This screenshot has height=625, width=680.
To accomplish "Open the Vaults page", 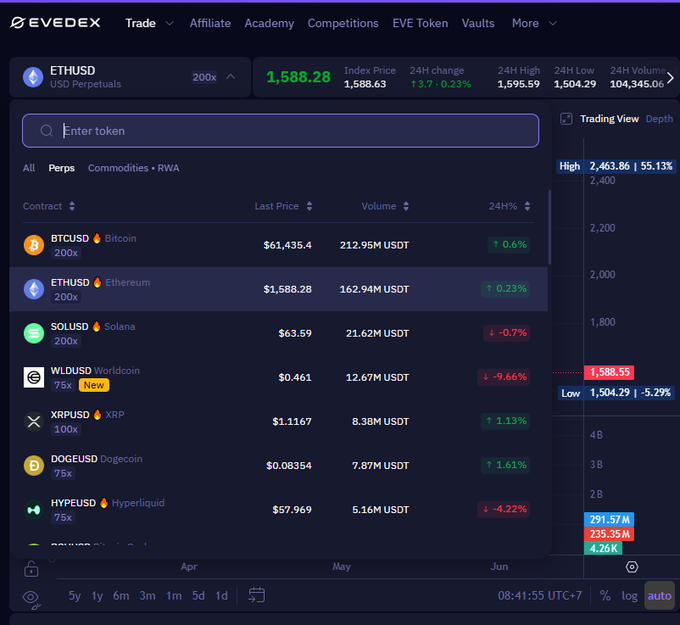I will click(478, 23).
